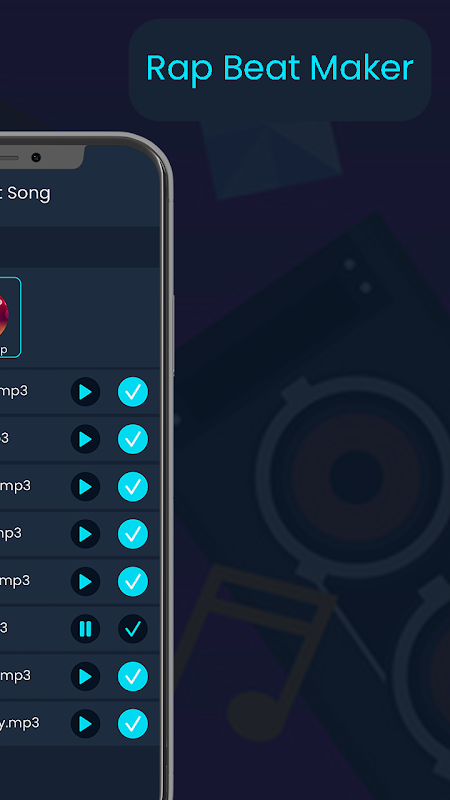Toggle the fifth track's checkmark off

(133, 582)
